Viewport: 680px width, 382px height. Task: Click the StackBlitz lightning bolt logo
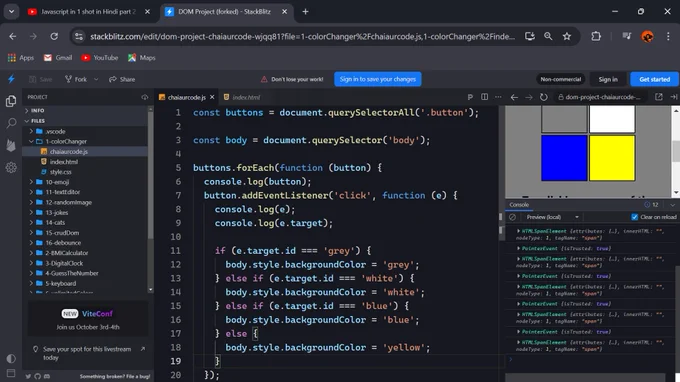pos(11,79)
